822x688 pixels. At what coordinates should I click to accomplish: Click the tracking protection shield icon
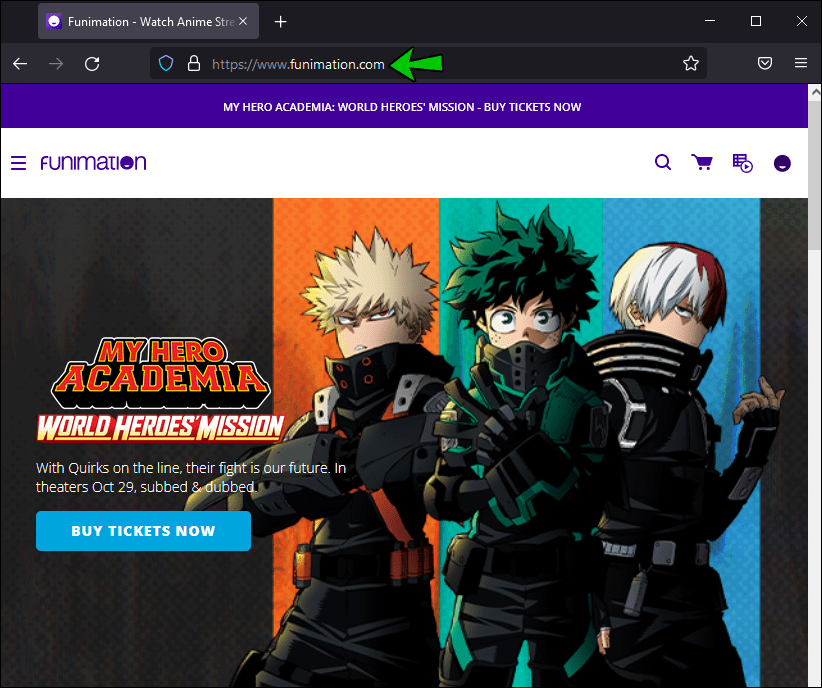coord(165,63)
